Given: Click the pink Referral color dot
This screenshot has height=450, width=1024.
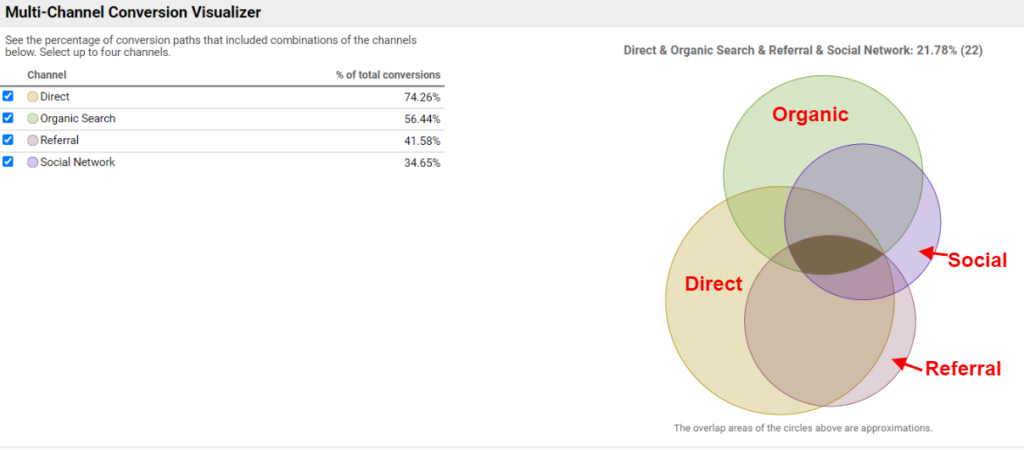Looking at the screenshot, I should coord(33,141).
